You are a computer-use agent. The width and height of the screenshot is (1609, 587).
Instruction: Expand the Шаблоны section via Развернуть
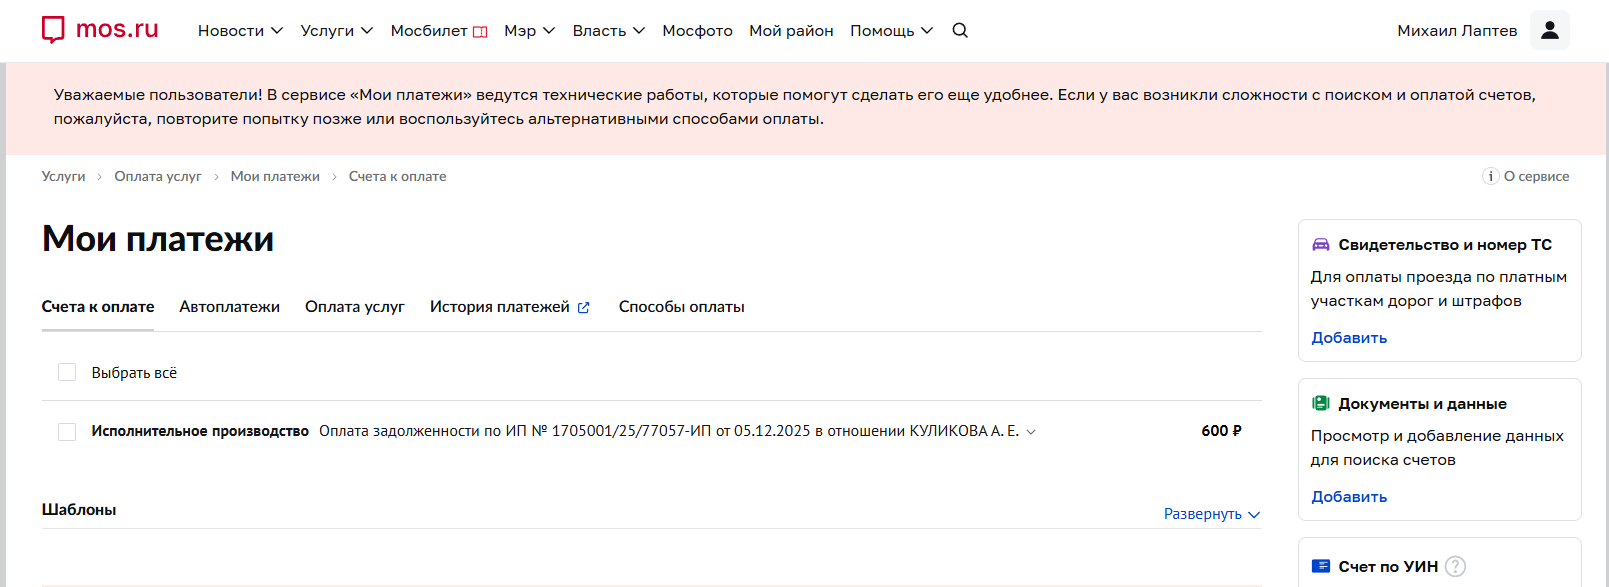tap(1211, 514)
